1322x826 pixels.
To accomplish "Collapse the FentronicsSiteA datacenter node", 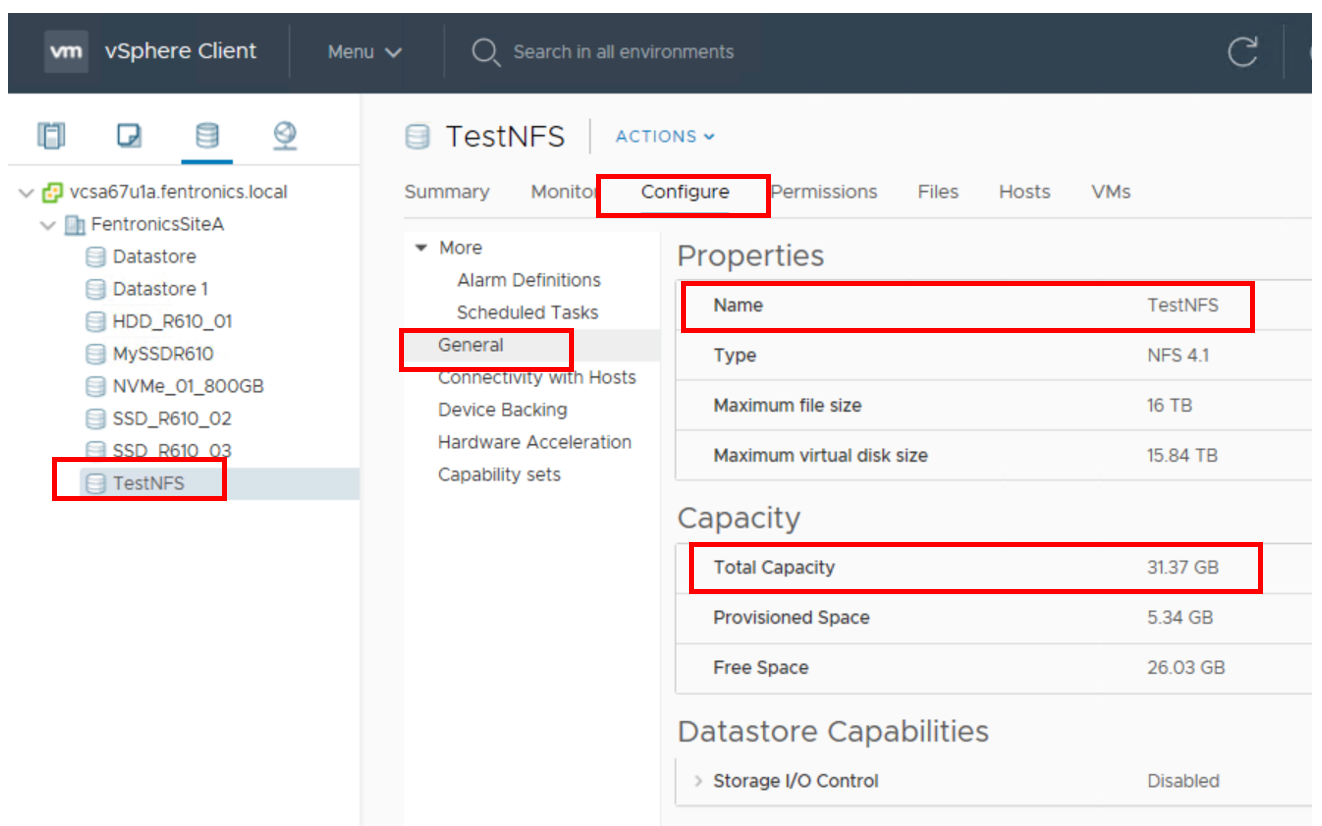I will point(48,225).
